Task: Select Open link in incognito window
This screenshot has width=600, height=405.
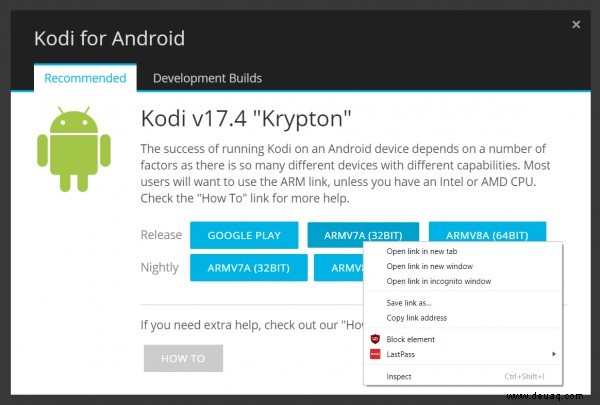Action: click(463, 281)
